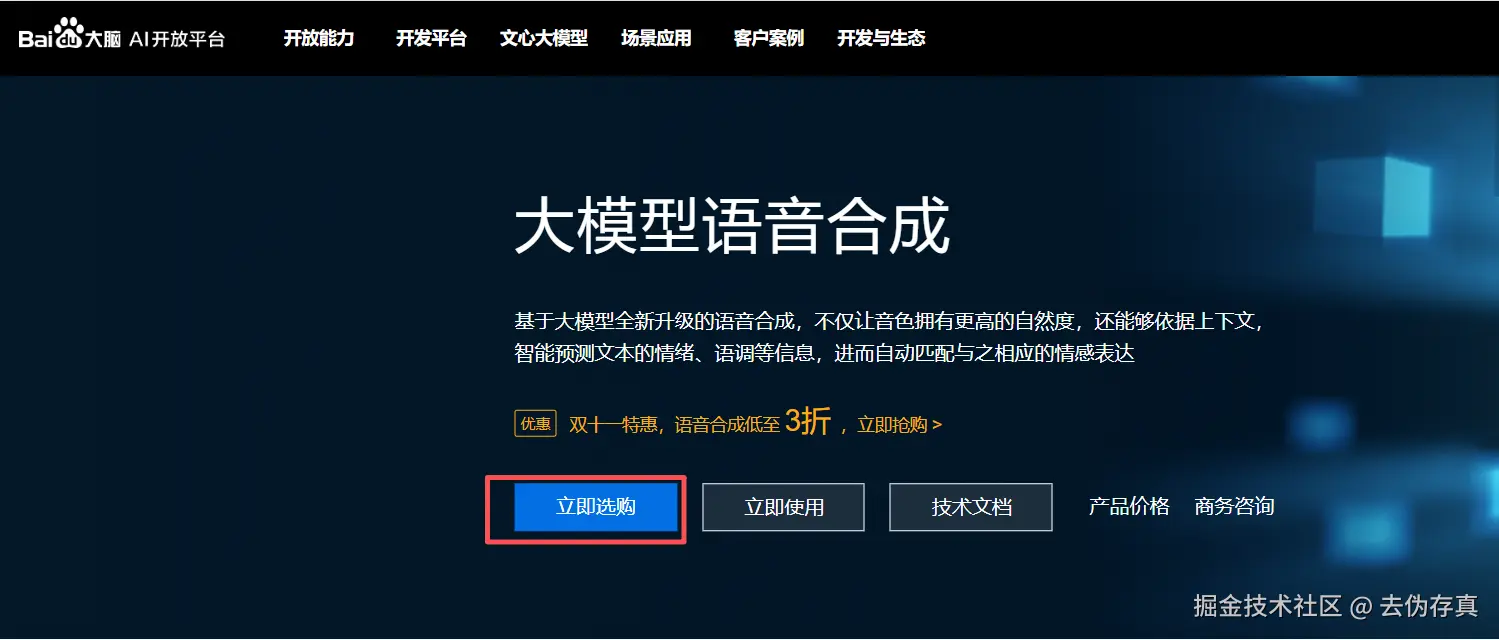Select 文心大模型 in the navigation bar
The image size is (1499, 640).
point(544,39)
